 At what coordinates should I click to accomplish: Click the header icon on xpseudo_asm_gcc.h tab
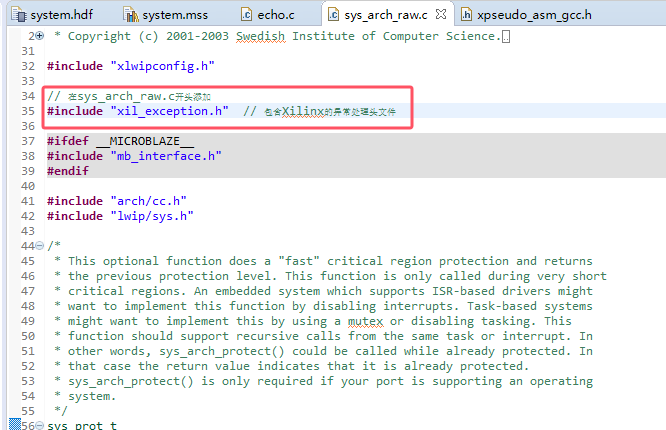(x=467, y=15)
